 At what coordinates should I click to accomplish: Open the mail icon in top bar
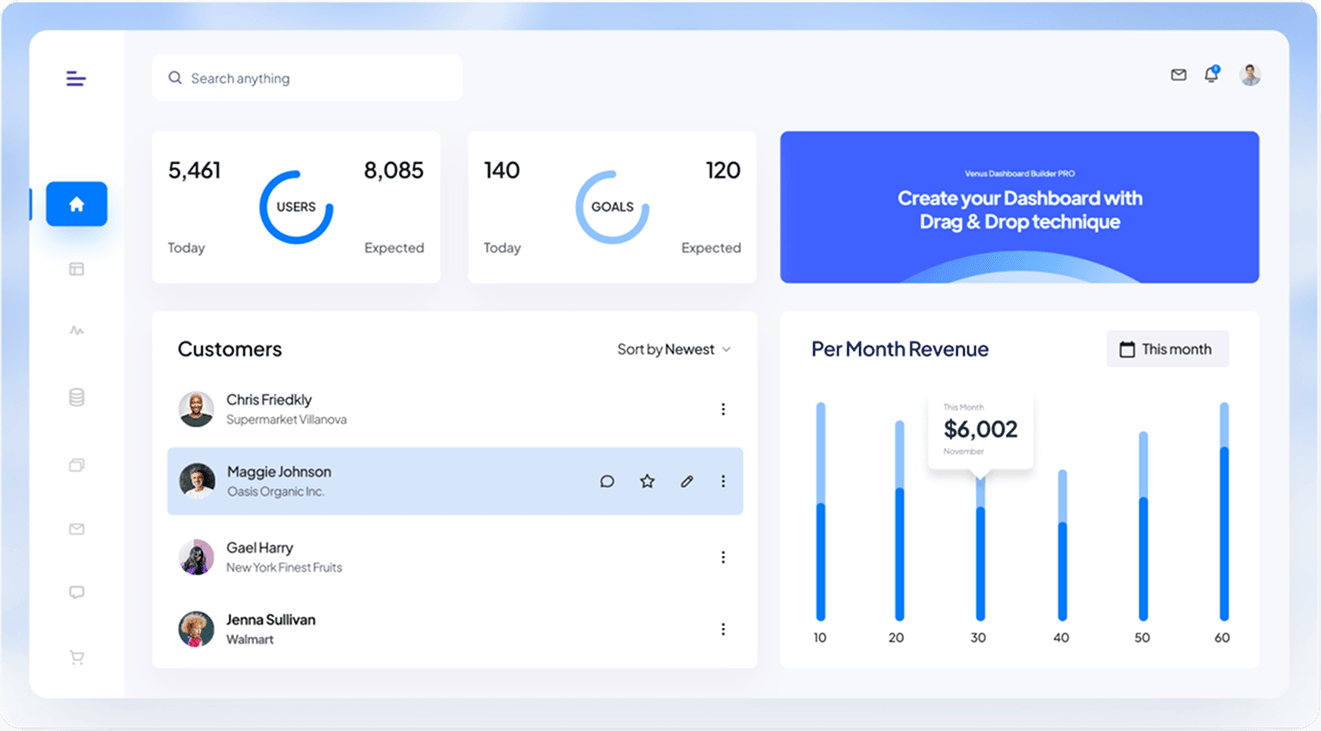point(1179,75)
